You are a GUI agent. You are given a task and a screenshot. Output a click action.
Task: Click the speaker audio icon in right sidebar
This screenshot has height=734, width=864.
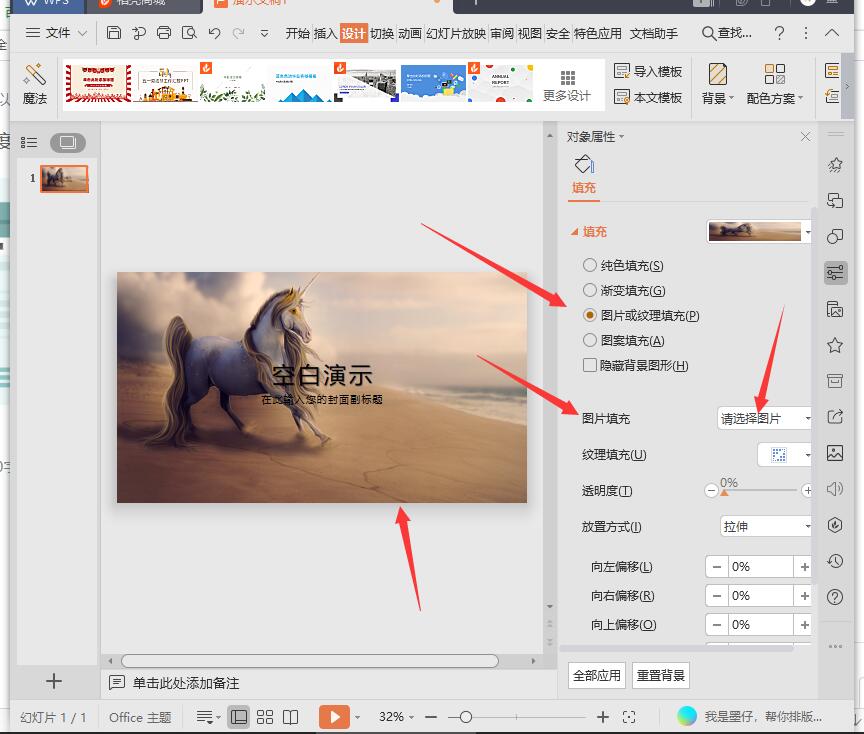(835, 489)
